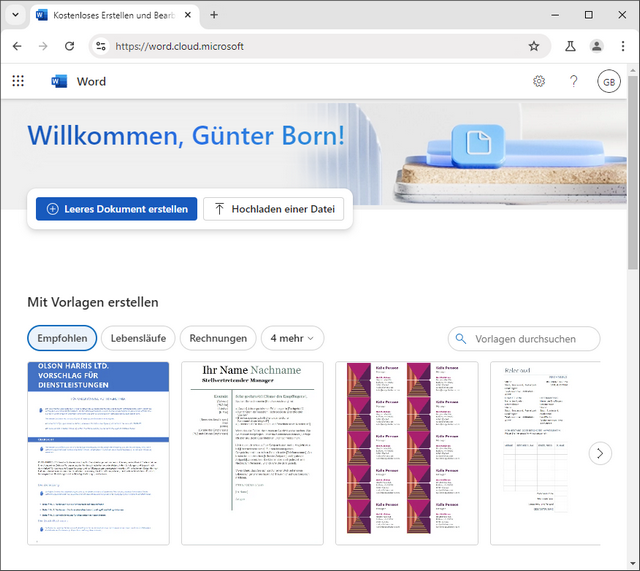The image size is (640, 571).
Task: Select the Rechnungen template filter
Action: [x=218, y=338]
